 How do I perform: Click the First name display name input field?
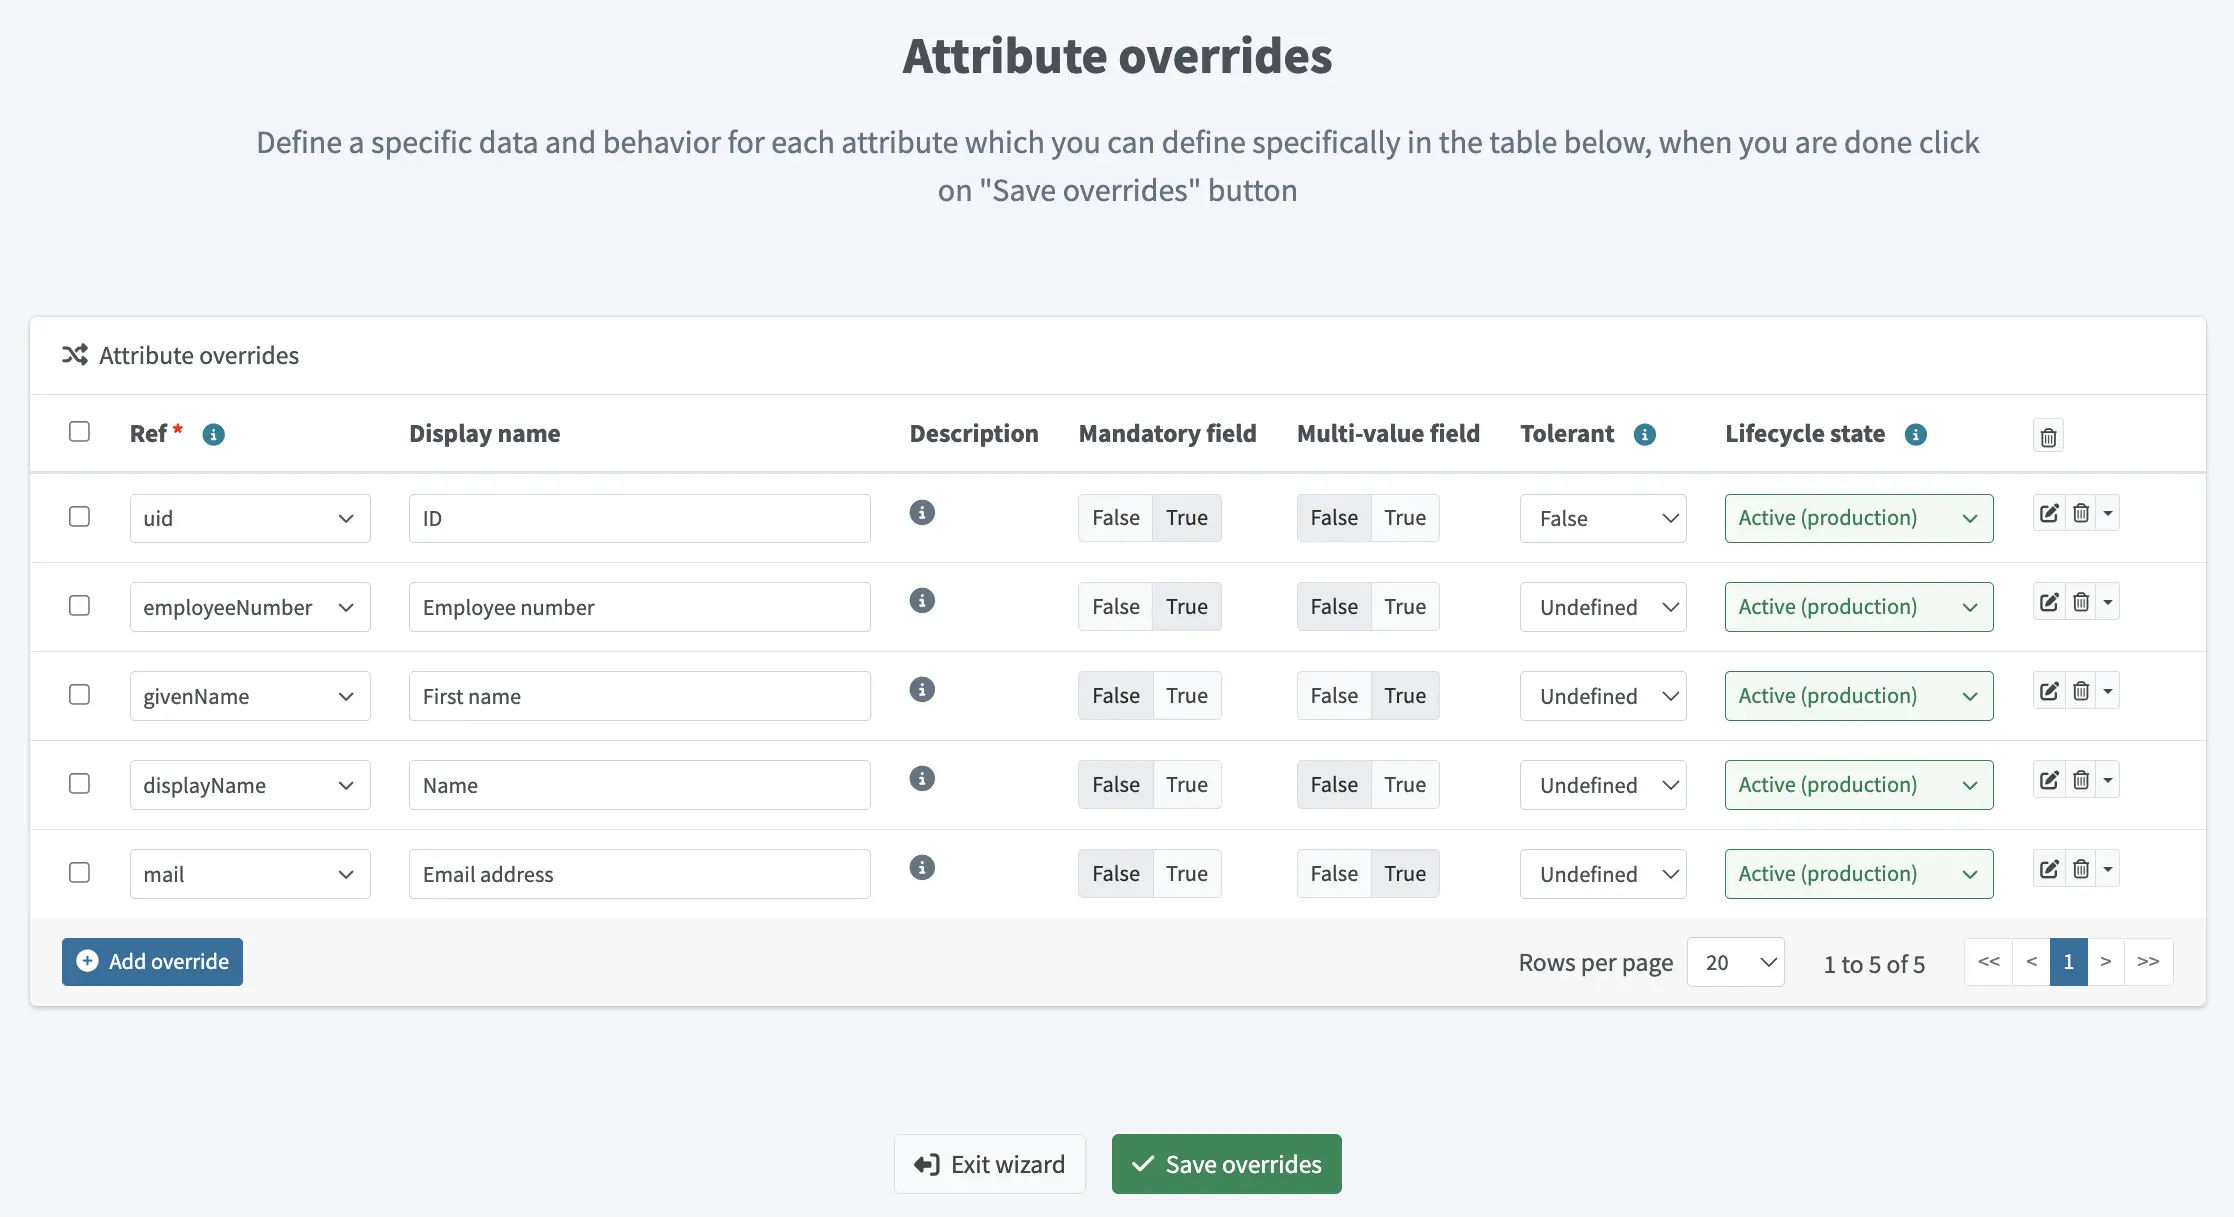pos(639,695)
